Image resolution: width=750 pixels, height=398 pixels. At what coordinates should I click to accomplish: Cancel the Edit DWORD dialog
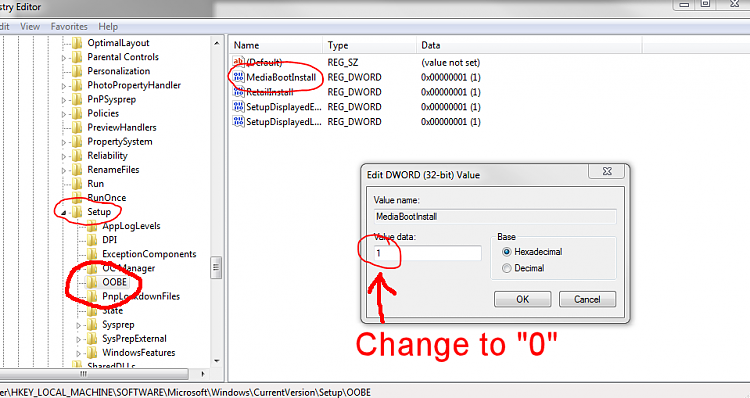click(587, 299)
